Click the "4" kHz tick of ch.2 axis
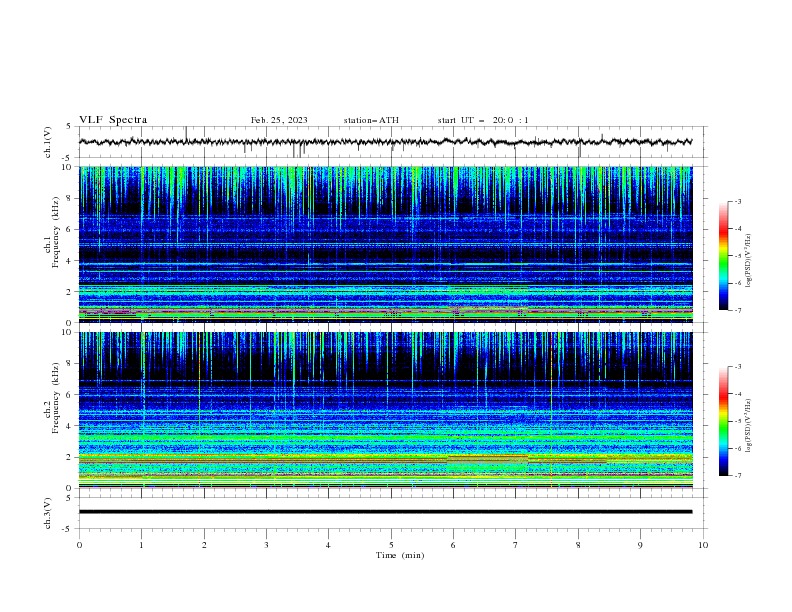The width and height of the screenshot is (792, 612). point(70,427)
